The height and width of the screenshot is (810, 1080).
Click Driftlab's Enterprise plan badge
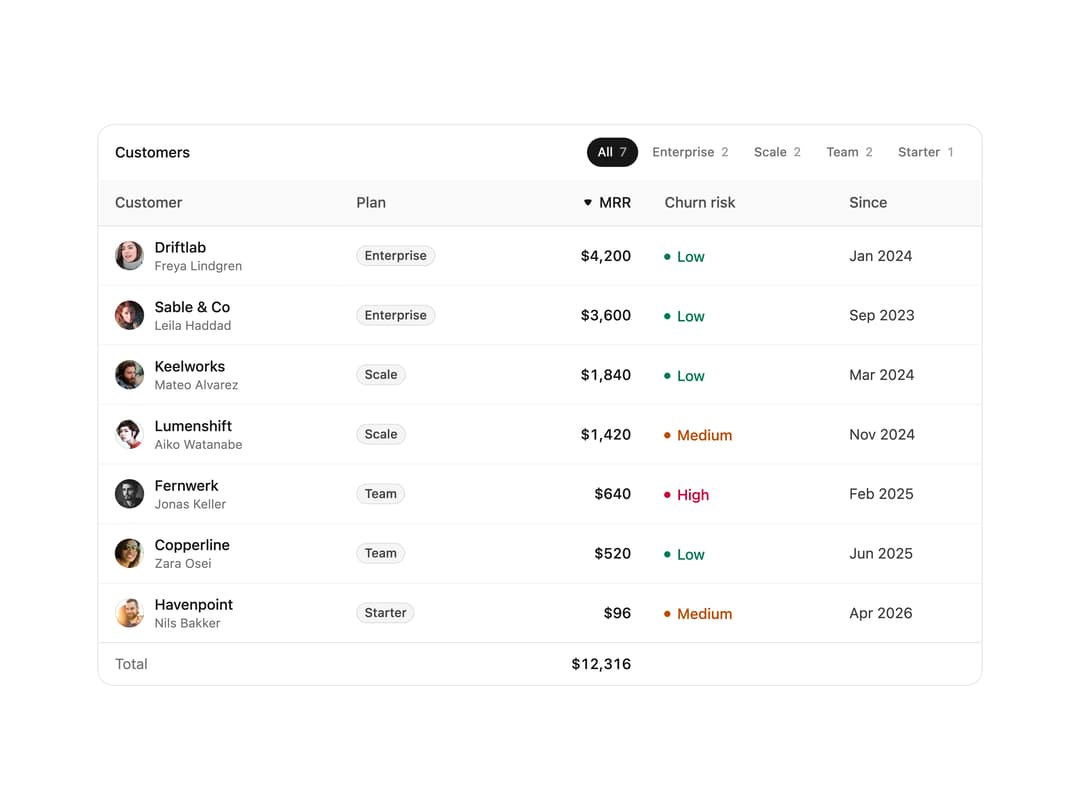coord(395,256)
